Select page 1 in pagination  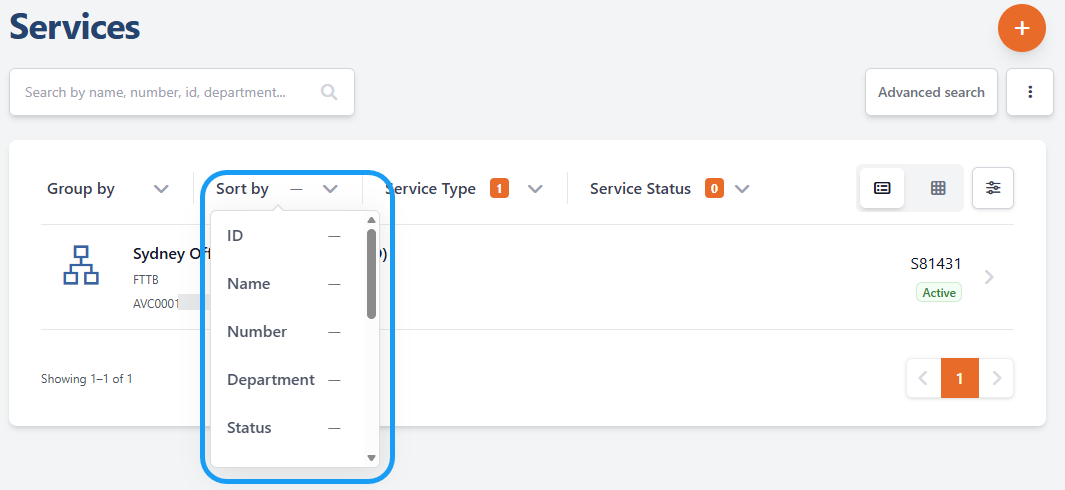click(960, 378)
